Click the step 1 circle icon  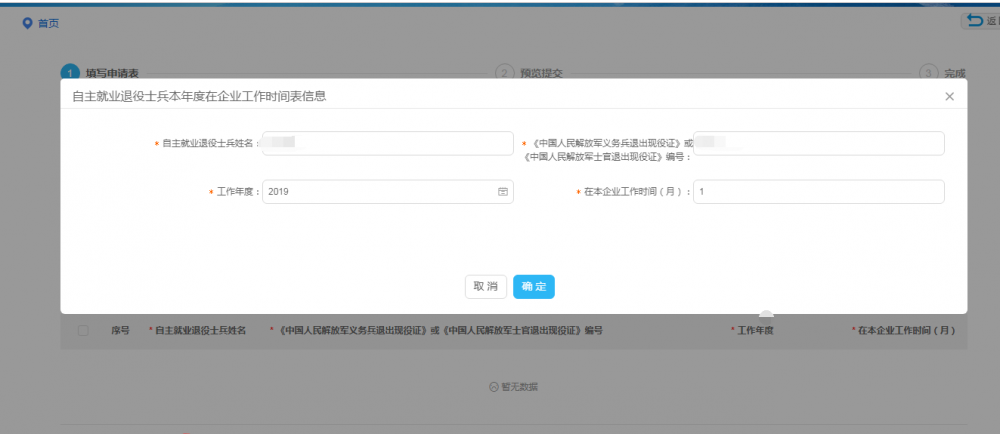(x=70, y=73)
